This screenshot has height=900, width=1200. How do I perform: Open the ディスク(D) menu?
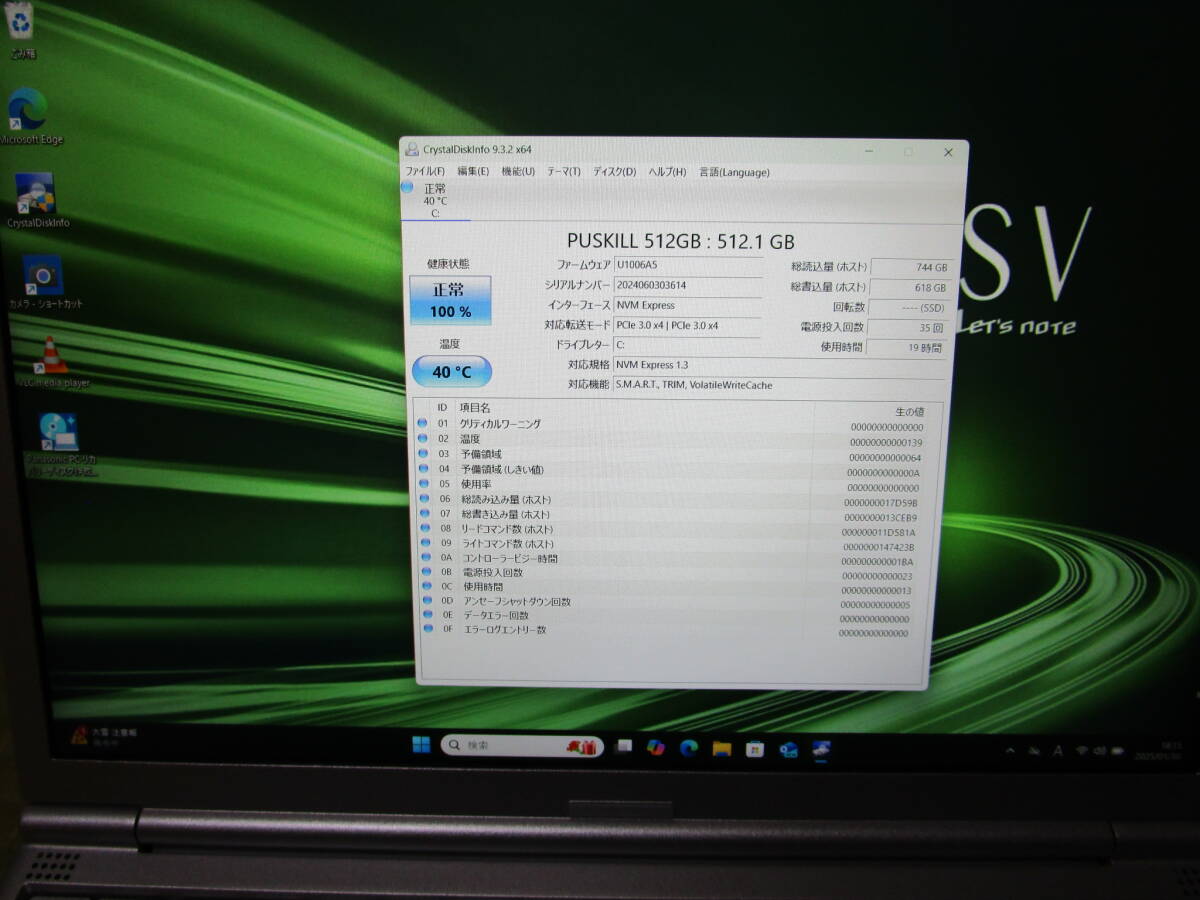(614, 172)
